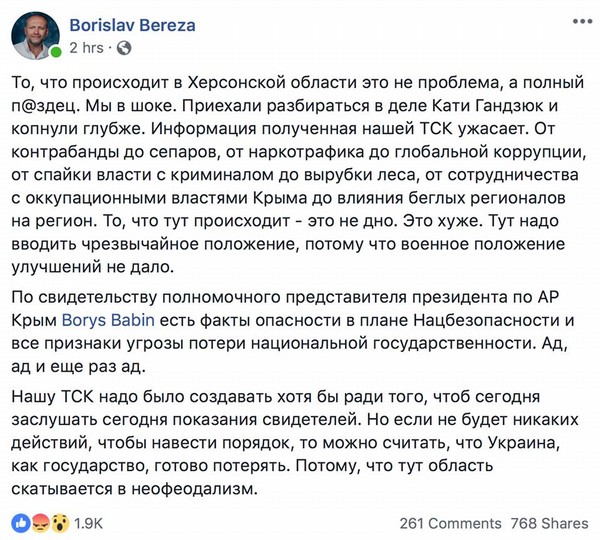Click the blue Like reaction icon
Screen dimensions: 600x540
coord(21,523)
